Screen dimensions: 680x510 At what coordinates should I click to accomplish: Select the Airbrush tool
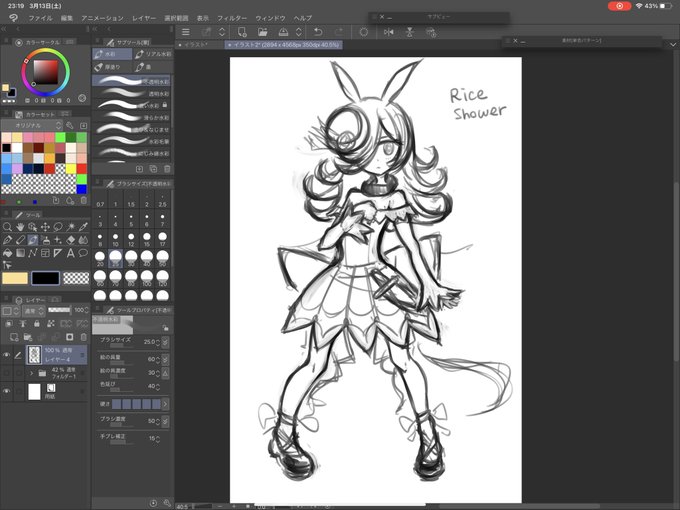(x=45, y=240)
